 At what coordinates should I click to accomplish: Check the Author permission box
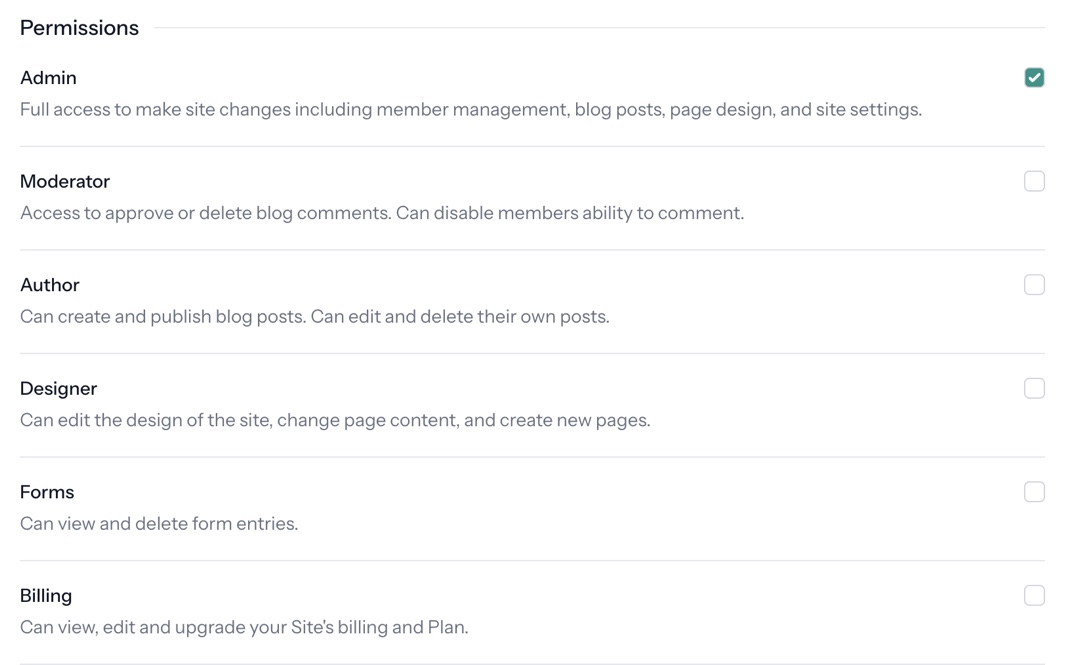click(x=1034, y=284)
